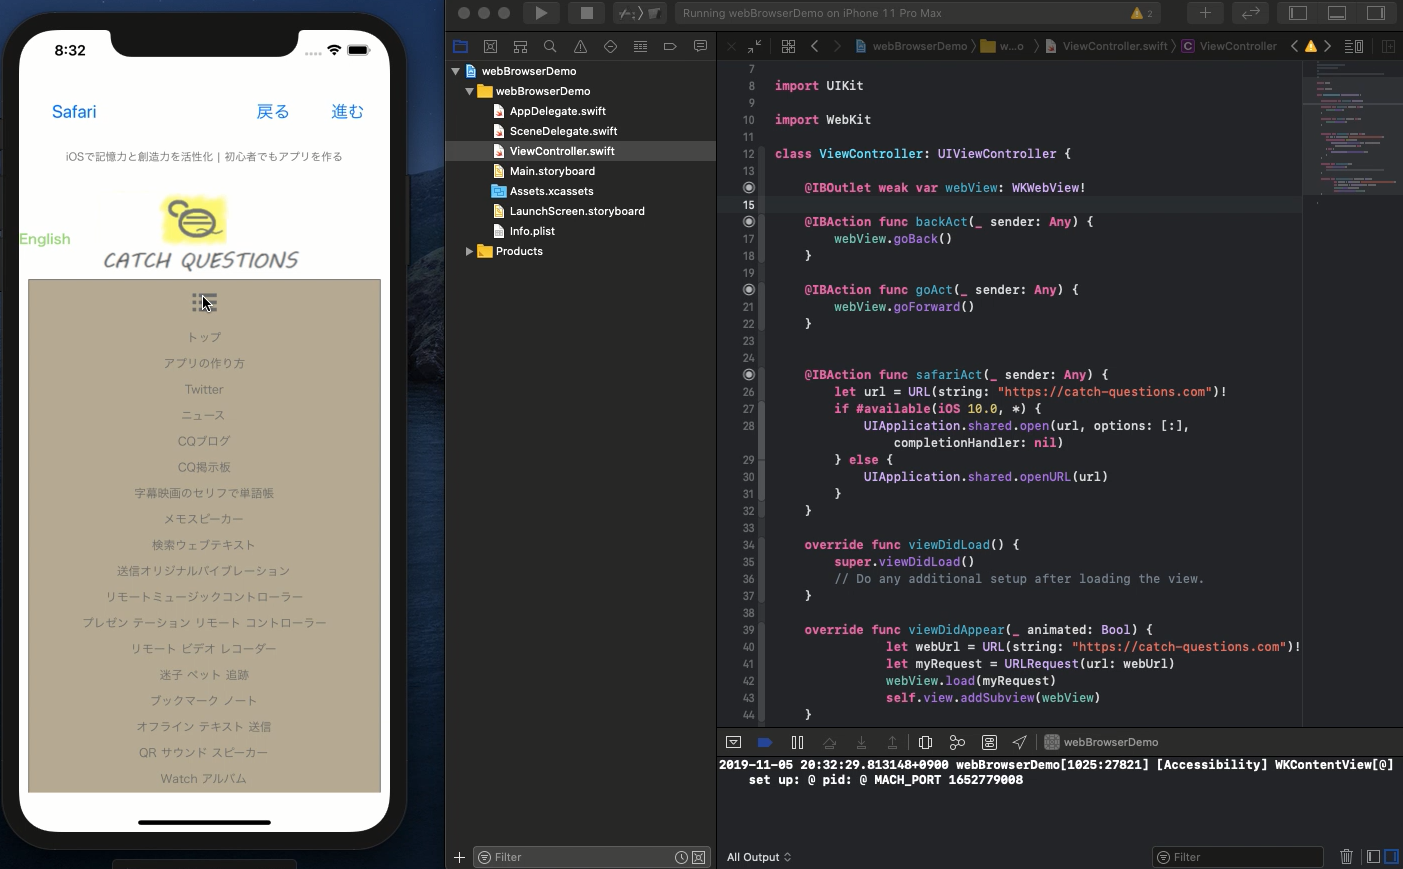Click the safariAct IBAction connection circle
The height and width of the screenshot is (869, 1403).
[749, 375]
